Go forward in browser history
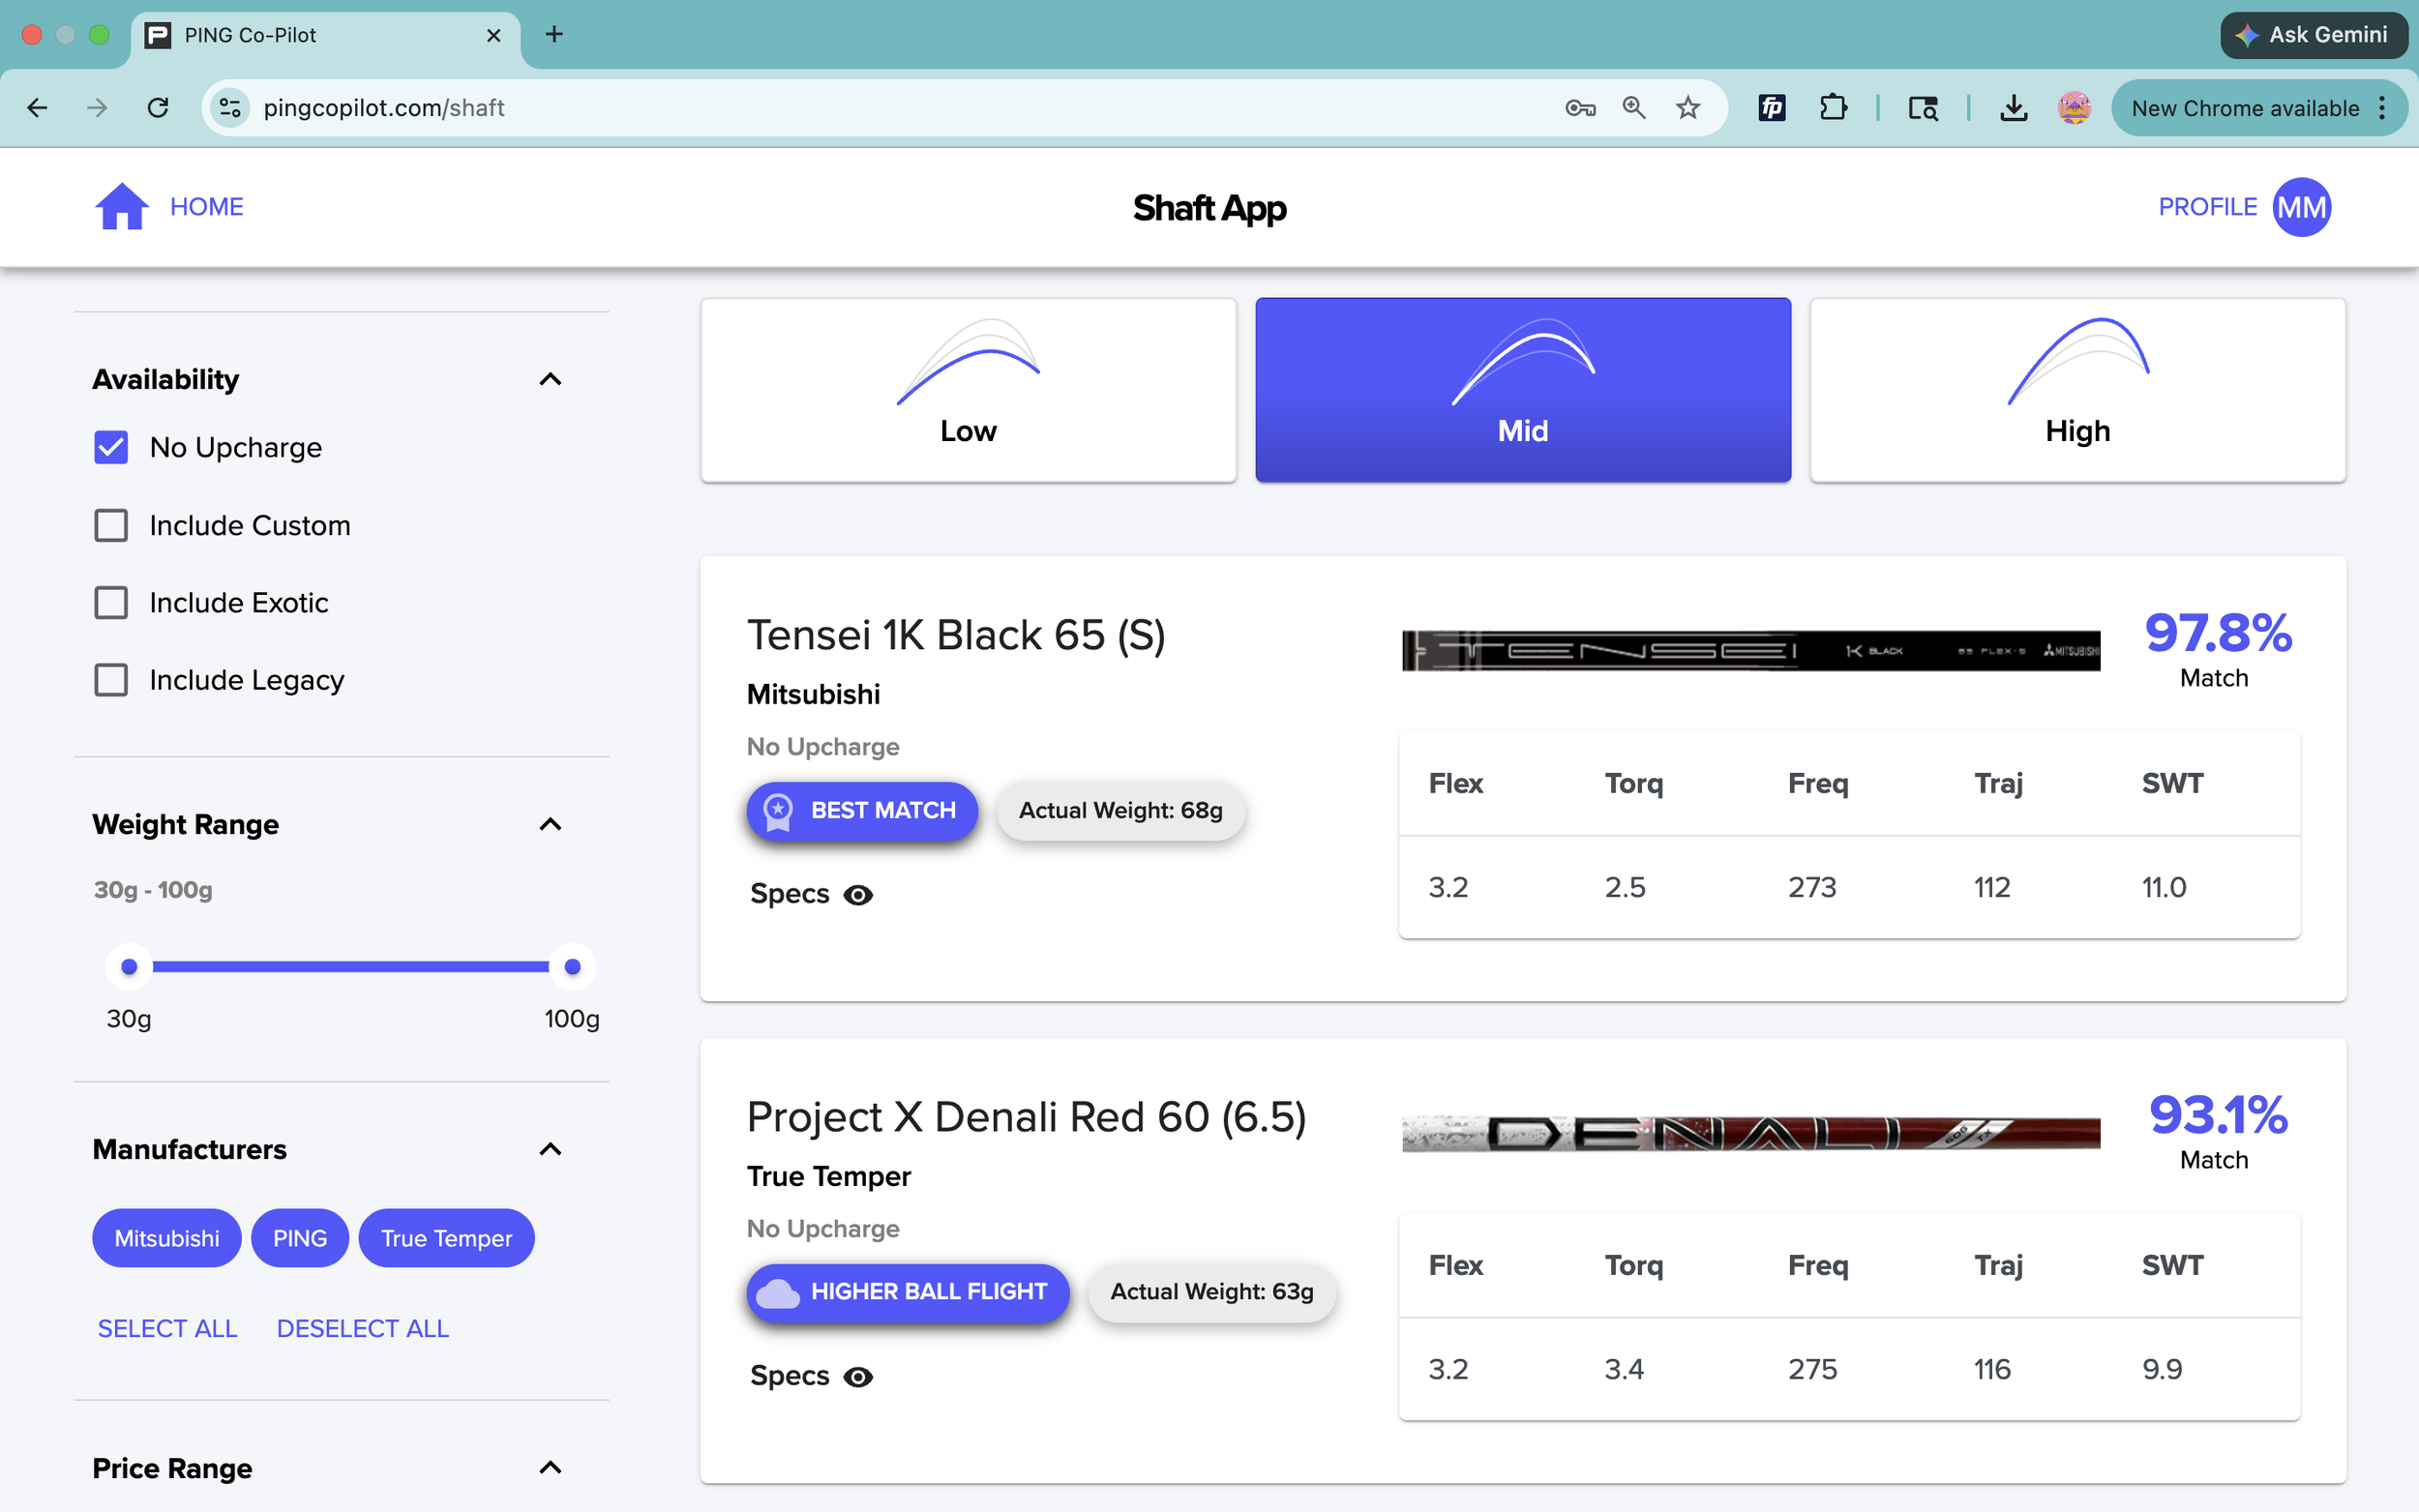 (x=97, y=108)
